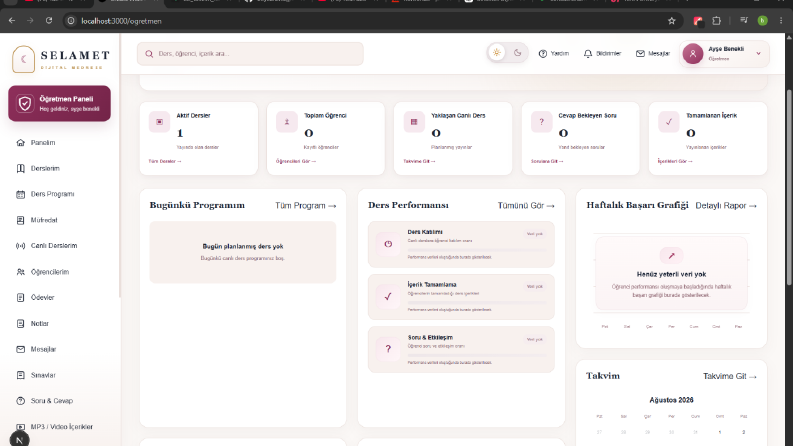Open the Detaylı Rapor link
Screen dimensions: 793x446
(x=726, y=206)
